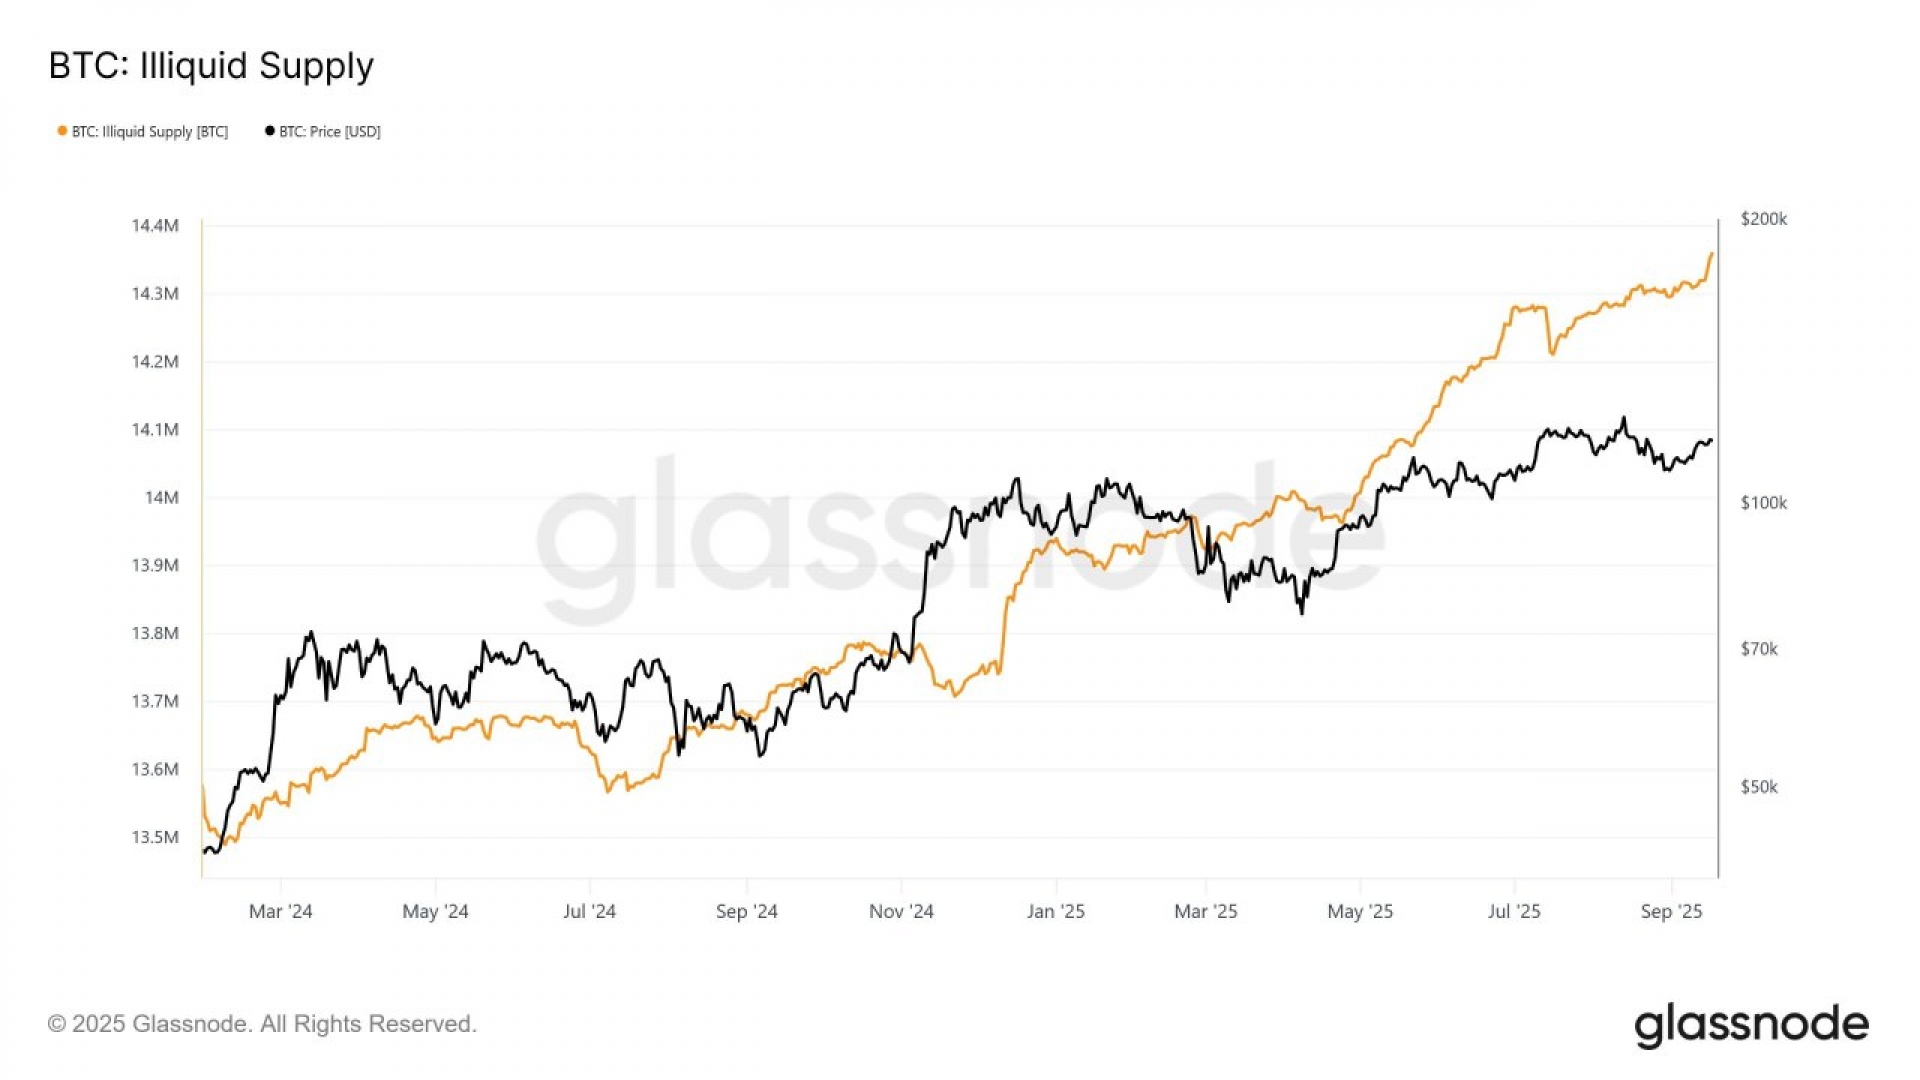The width and height of the screenshot is (1920, 1080).
Task: Click the glassnode logo in bottom-right corner
Action: (1751, 1025)
